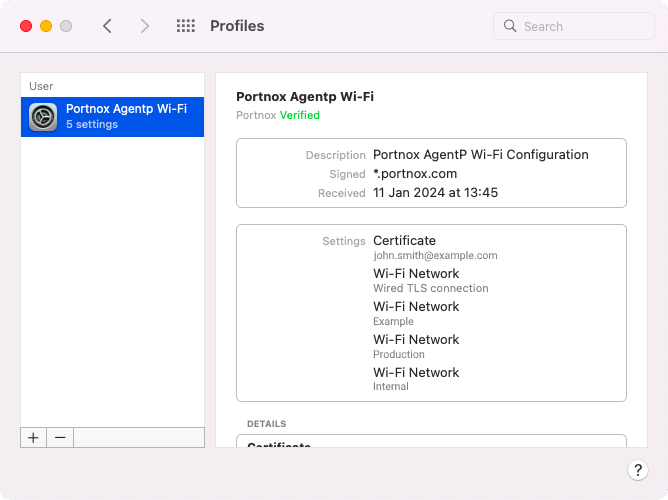Click the 5 settings subtitle

tap(92, 124)
